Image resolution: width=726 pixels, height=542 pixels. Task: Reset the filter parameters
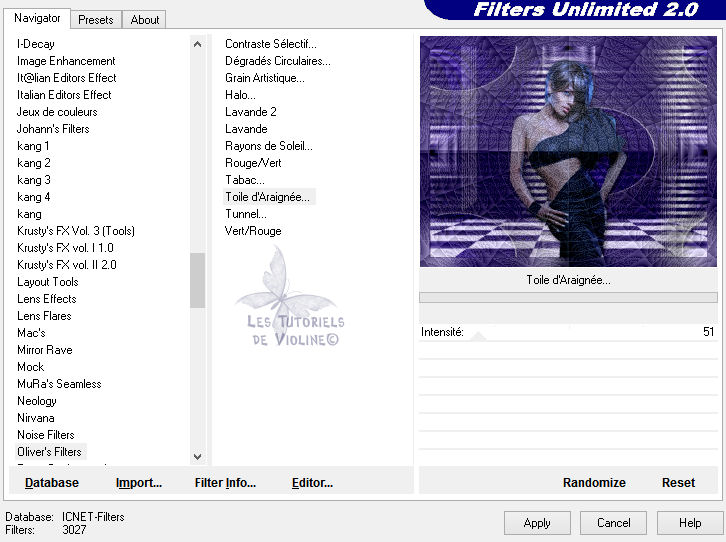(678, 482)
